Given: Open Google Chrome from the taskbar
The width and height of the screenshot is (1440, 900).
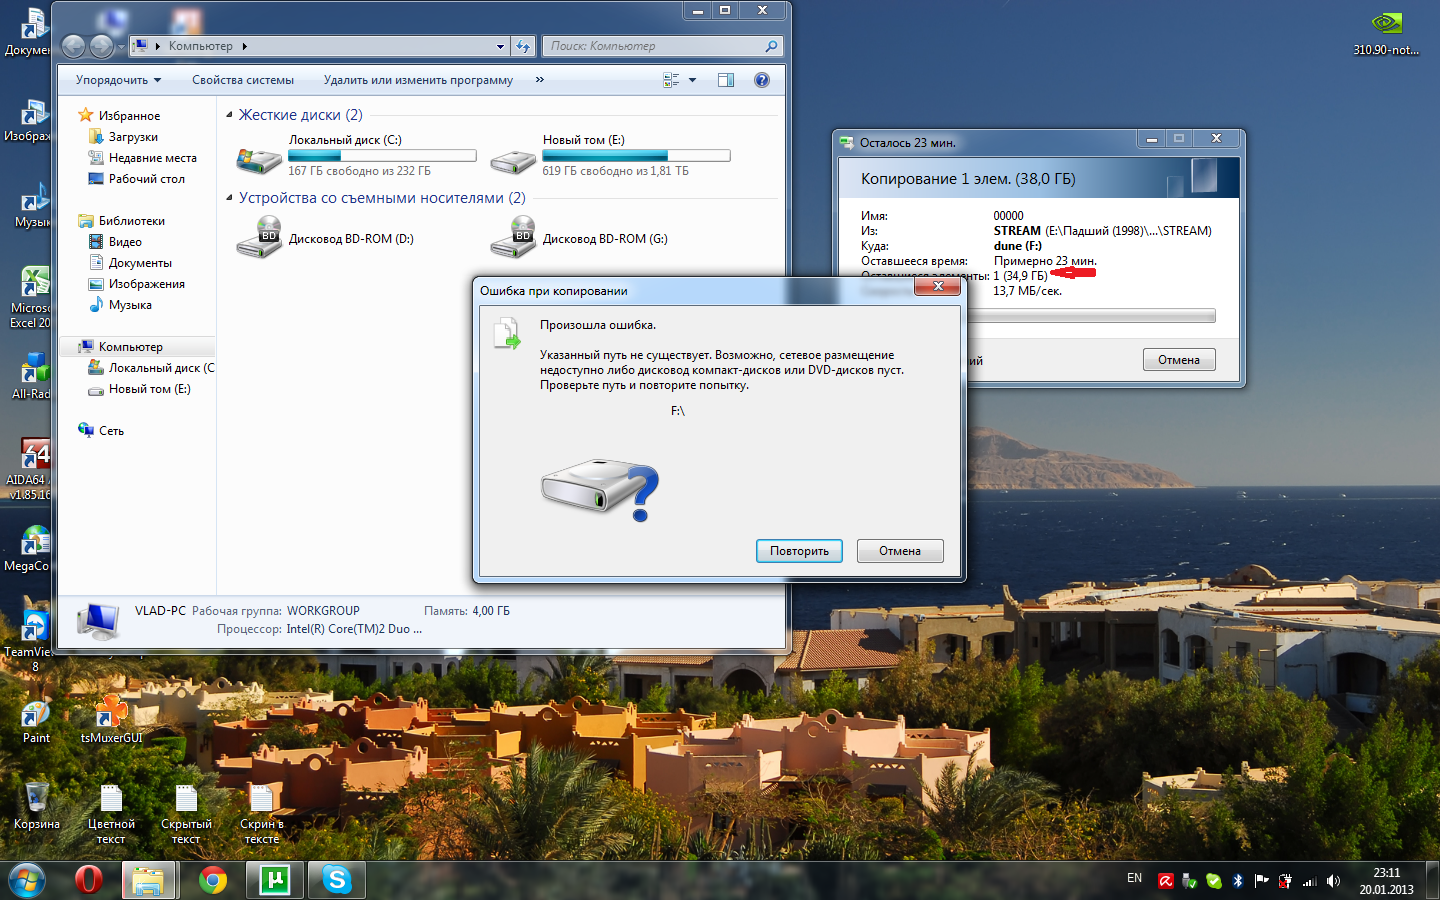Looking at the screenshot, I should click(213, 880).
